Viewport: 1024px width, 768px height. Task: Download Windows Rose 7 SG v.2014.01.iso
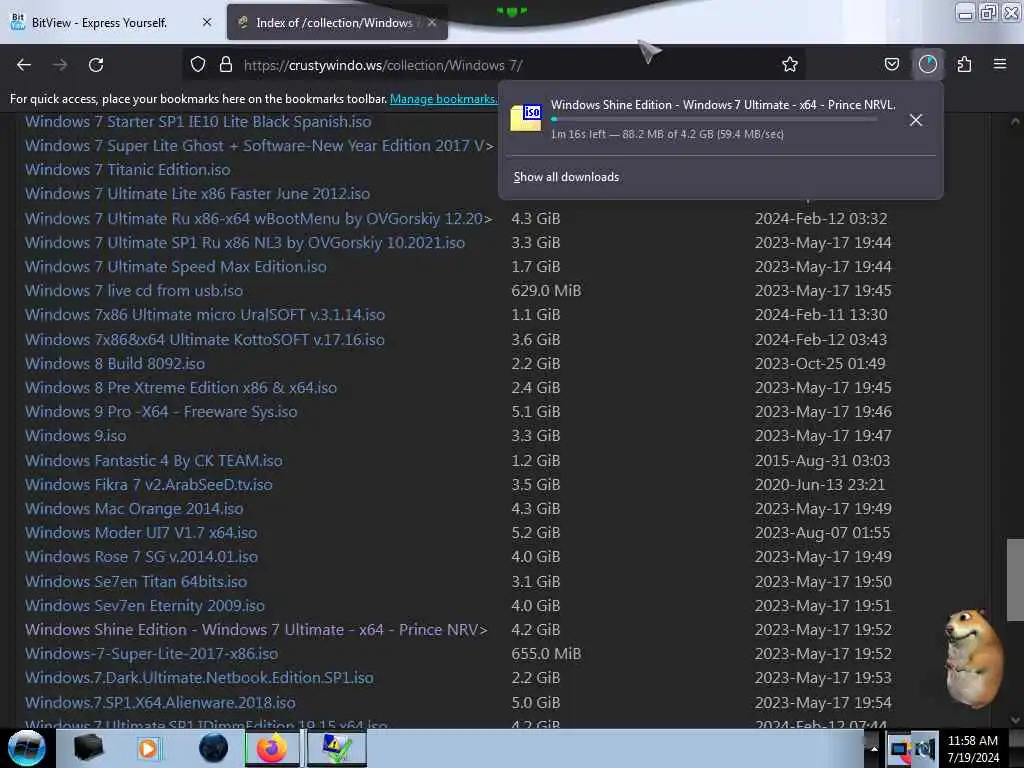(141, 557)
